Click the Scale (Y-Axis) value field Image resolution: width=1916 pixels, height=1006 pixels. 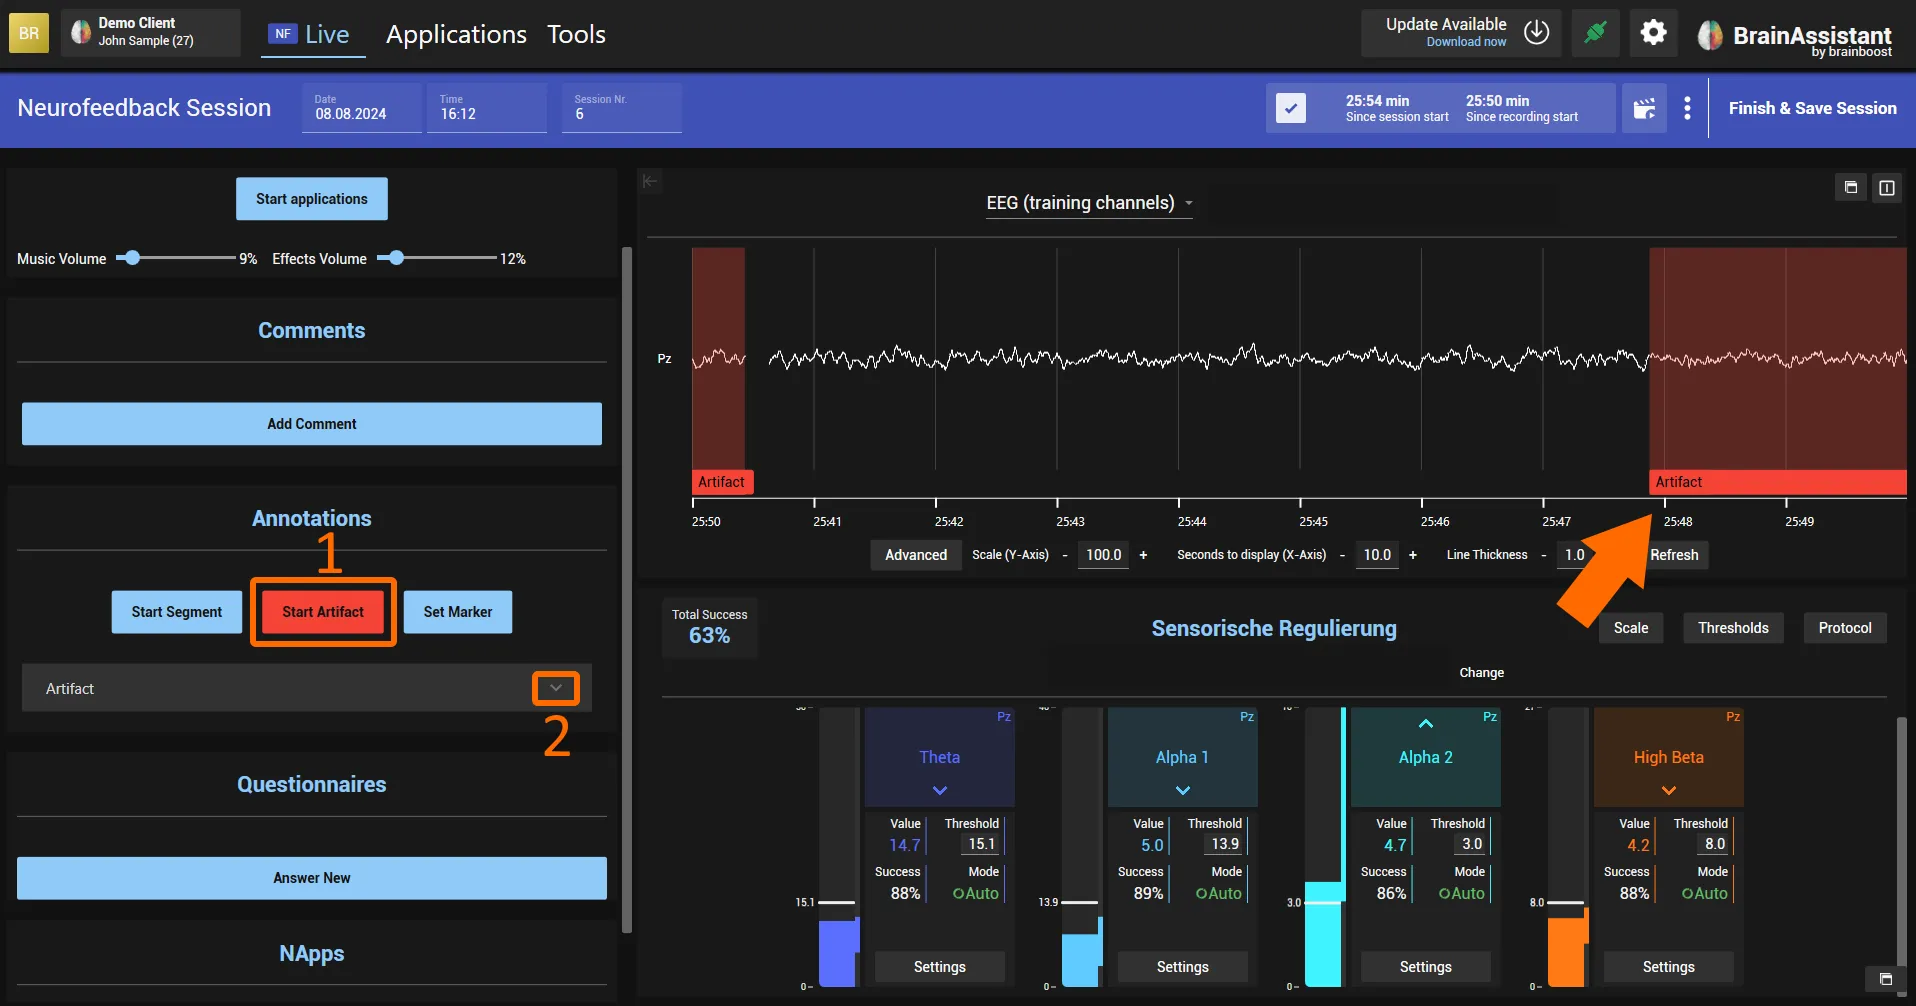pyautogui.click(x=1104, y=555)
